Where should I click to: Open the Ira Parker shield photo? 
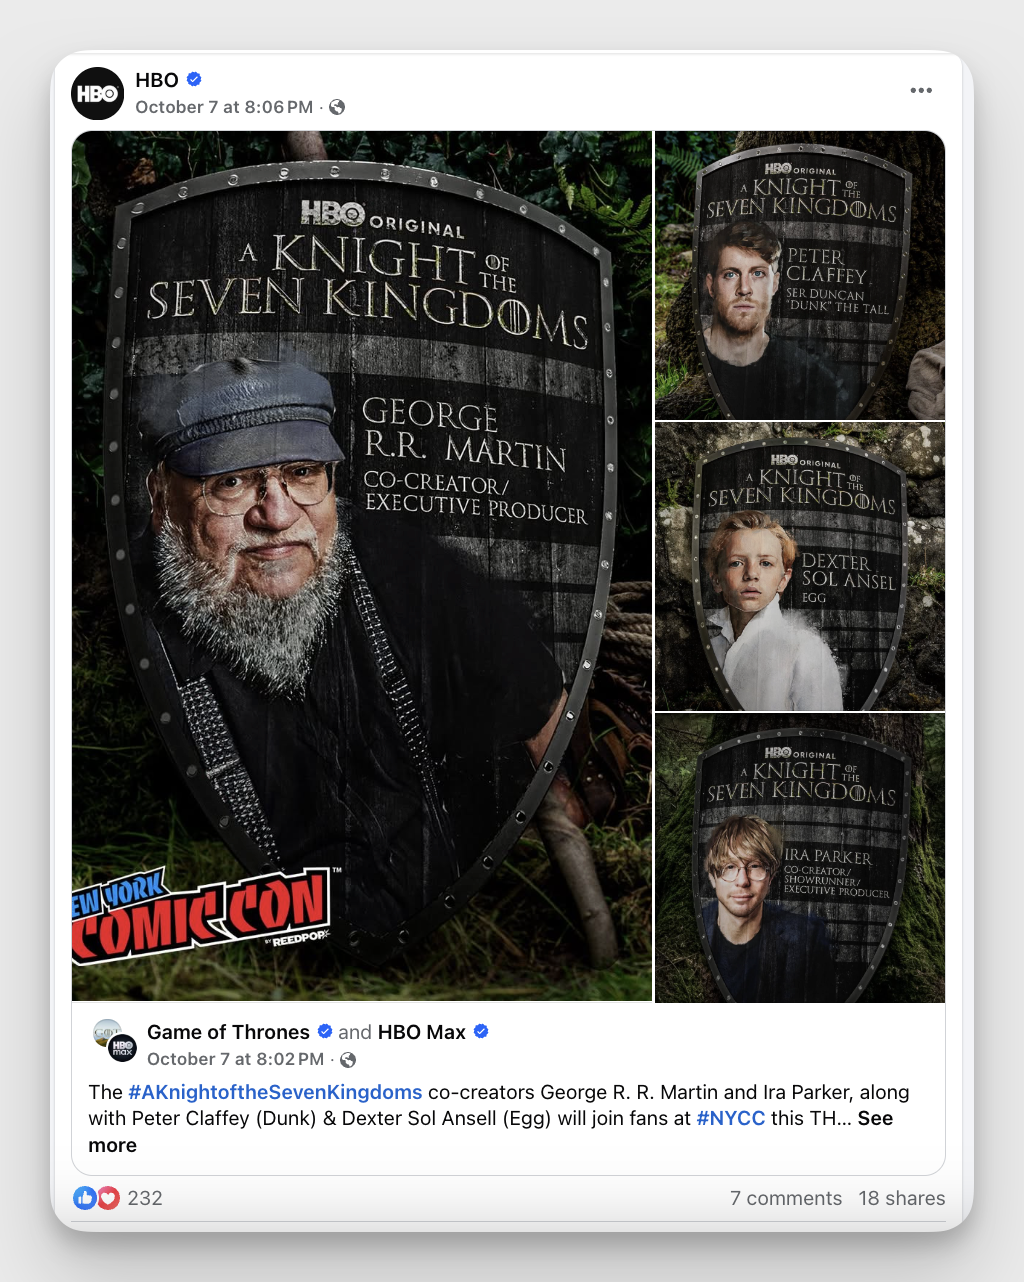coord(800,858)
